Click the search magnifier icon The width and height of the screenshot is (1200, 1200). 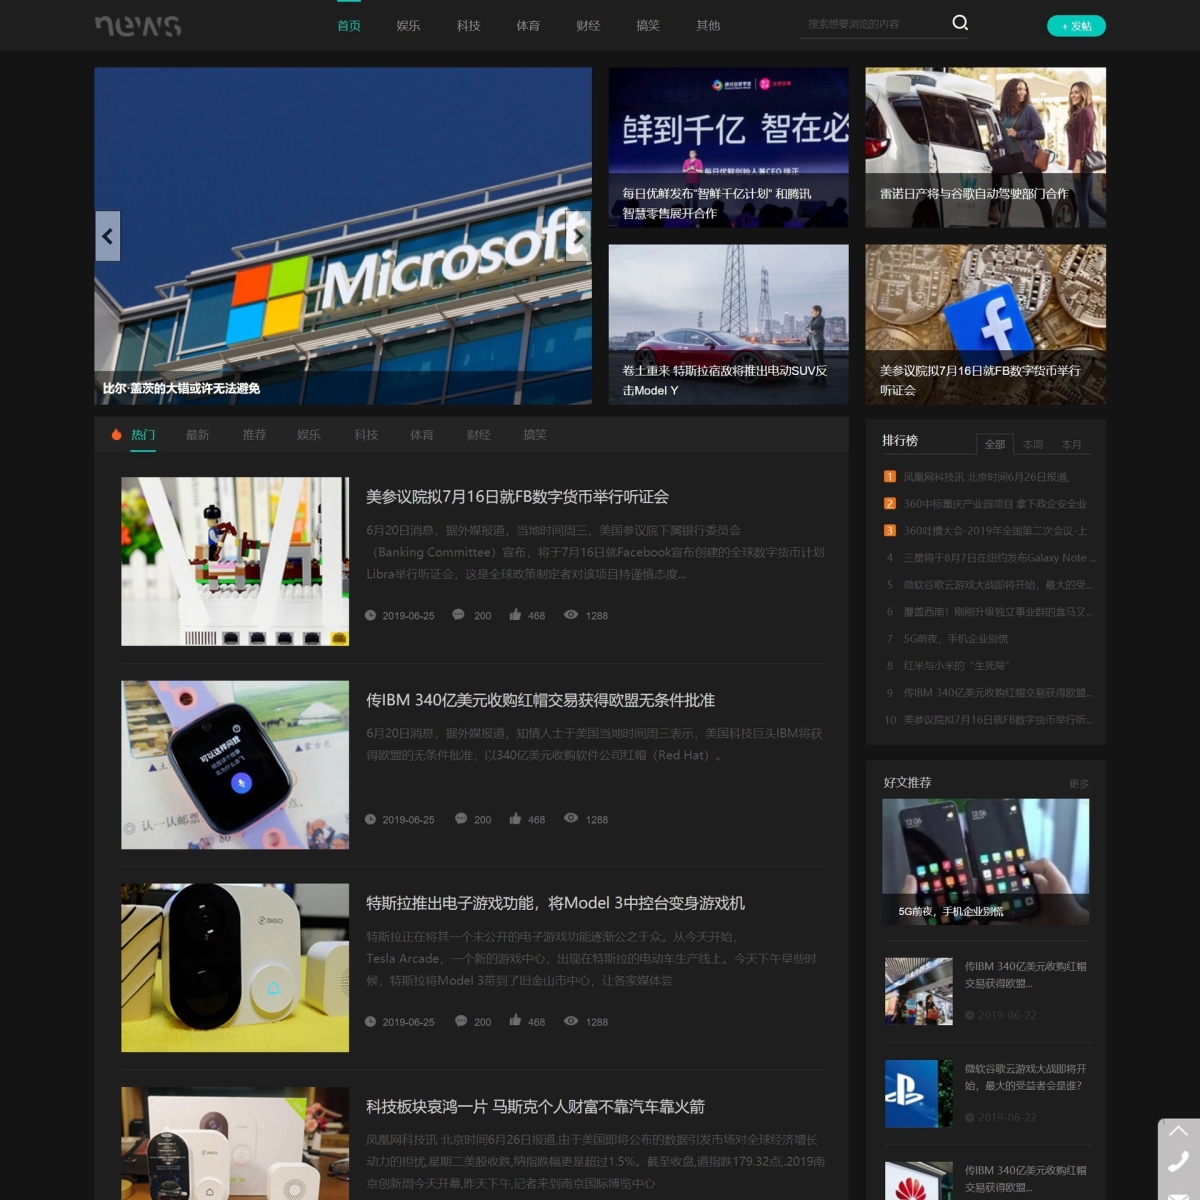point(960,23)
